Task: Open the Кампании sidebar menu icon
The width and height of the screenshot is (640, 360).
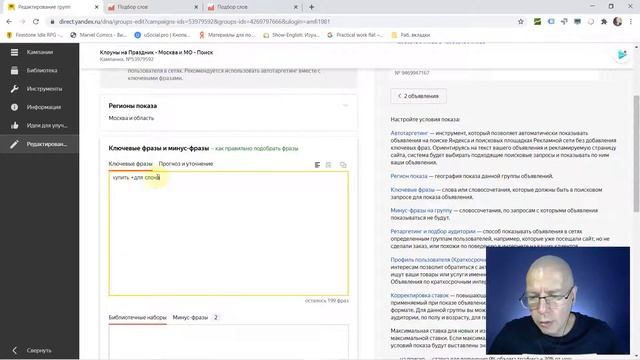Action: coord(14,52)
